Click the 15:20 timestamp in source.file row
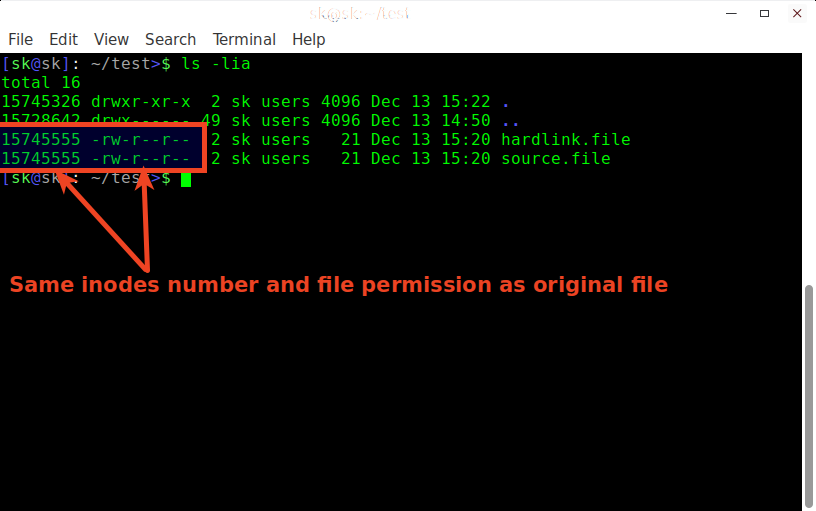Screen dimensions: 816x511 click(x=466, y=159)
